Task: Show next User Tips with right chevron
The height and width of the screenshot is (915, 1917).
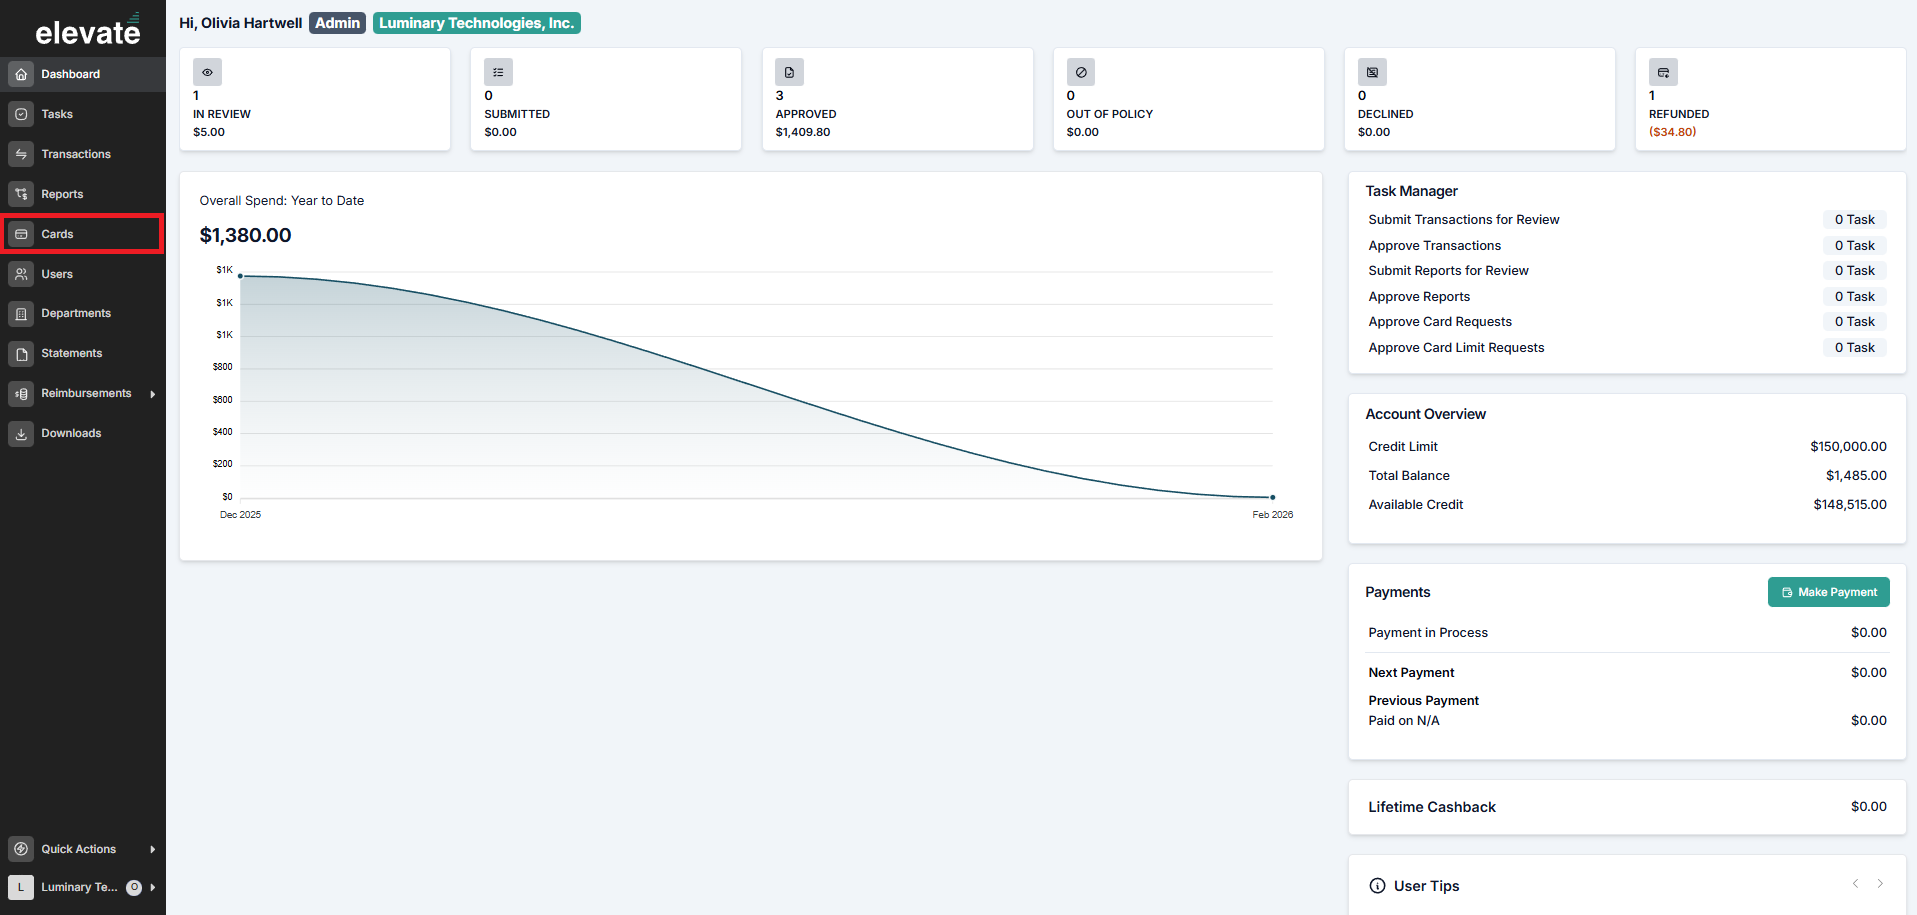Action: point(1880,883)
